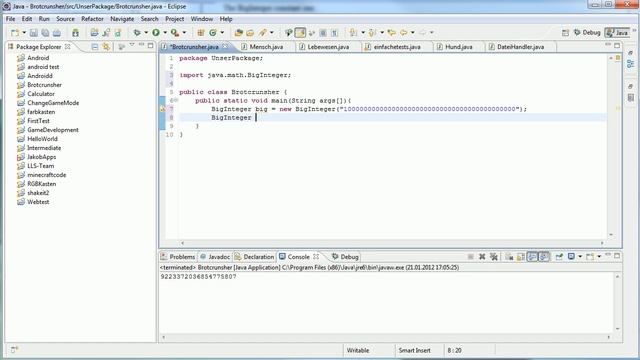Open the New wizard dropdown arrow

pos(24,33)
